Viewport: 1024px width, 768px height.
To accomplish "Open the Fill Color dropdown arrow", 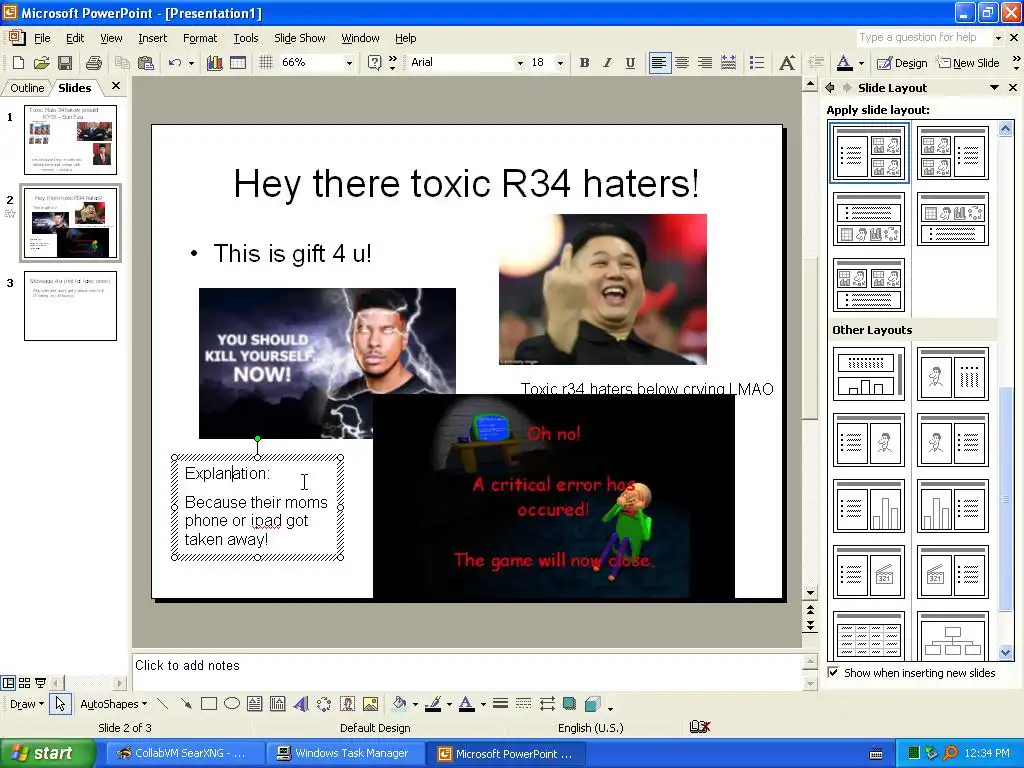I will pyautogui.click(x=415, y=704).
